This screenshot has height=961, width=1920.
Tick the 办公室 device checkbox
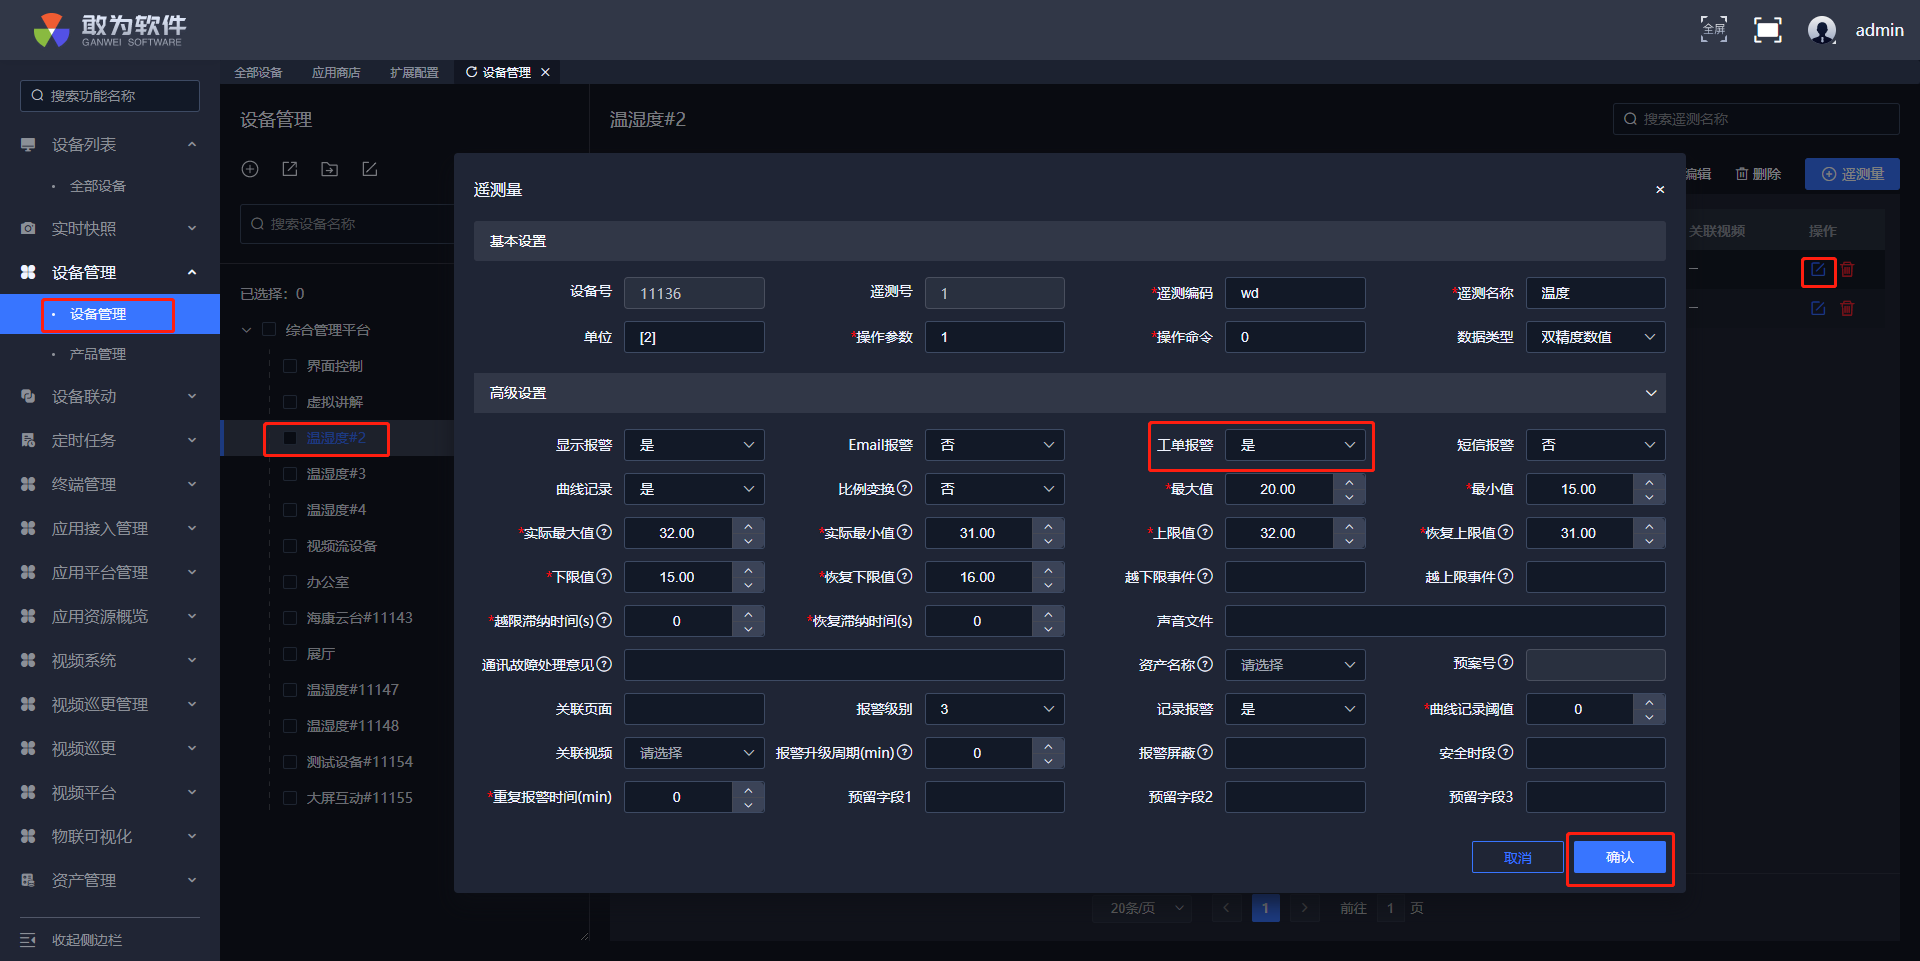(290, 582)
